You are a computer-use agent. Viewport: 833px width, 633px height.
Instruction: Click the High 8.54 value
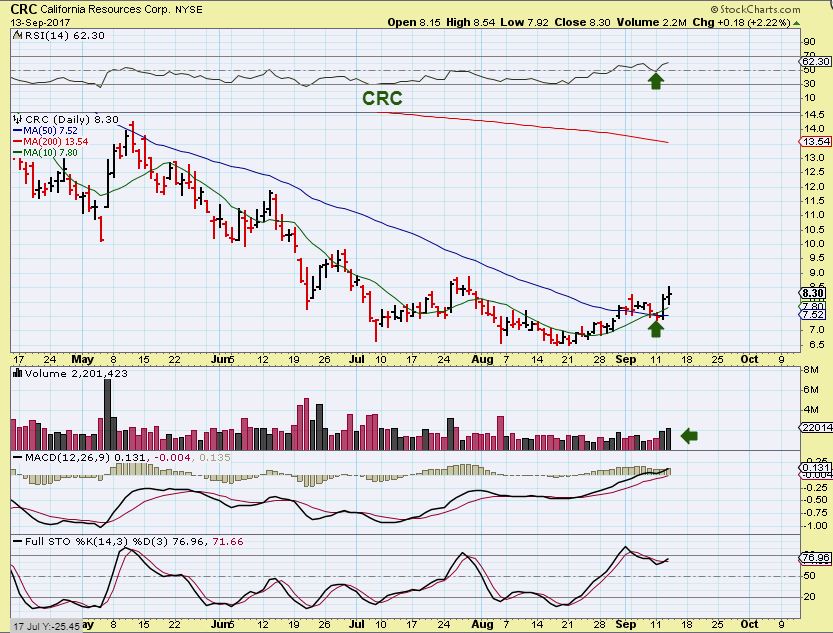(x=470, y=22)
